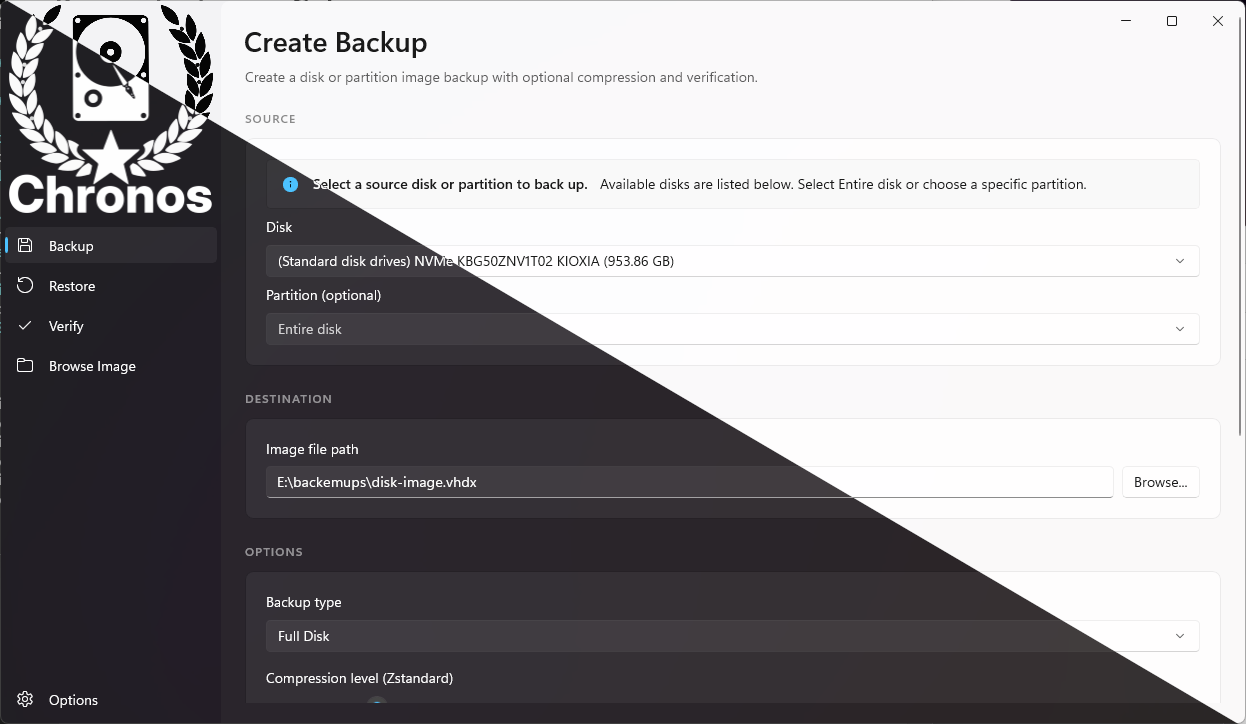The height and width of the screenshot is (724, 1246).
Task: Click the maximize window button
Action: [x=1171, y=20]
